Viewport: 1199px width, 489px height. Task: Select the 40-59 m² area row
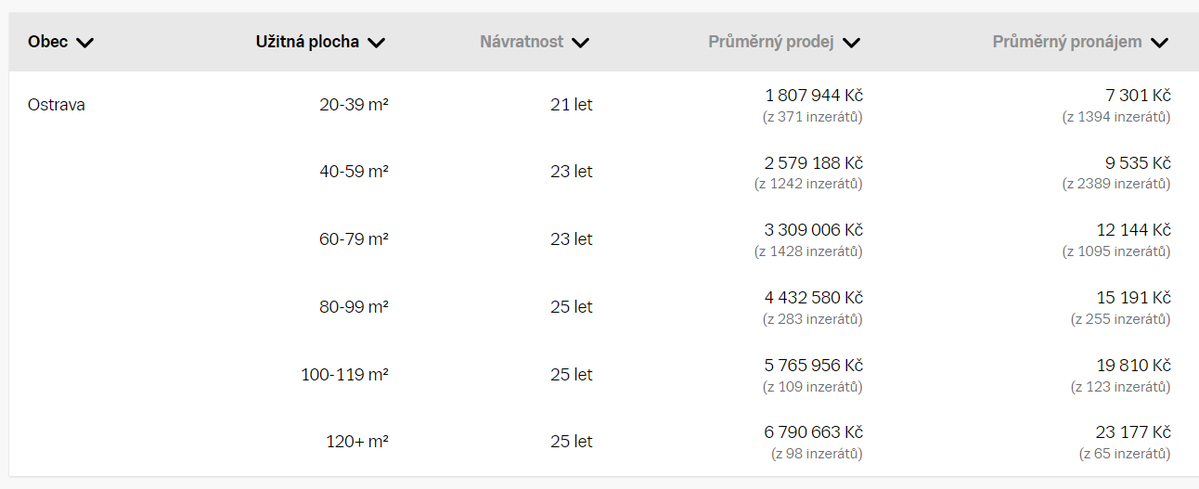point(354,172)
